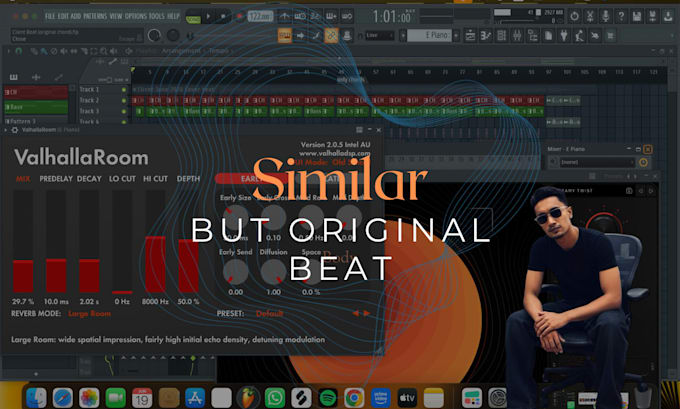
Task: Open the browser view icon
Action: coord(533,36)
